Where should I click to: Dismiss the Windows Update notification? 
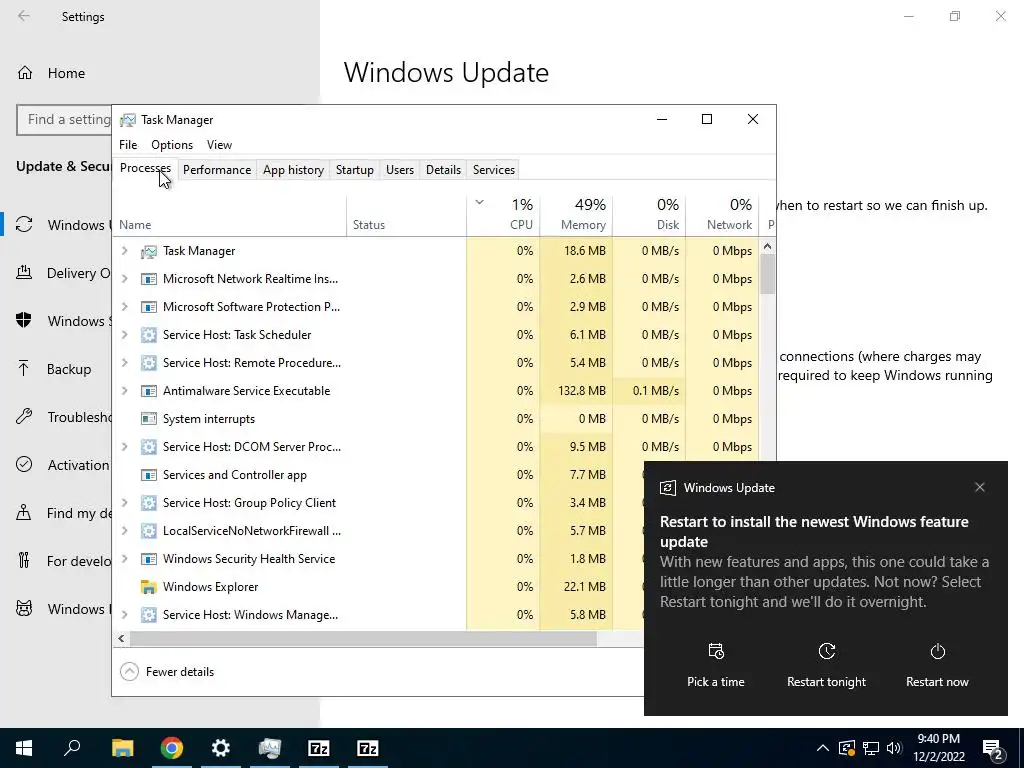[x=980, y=487]
